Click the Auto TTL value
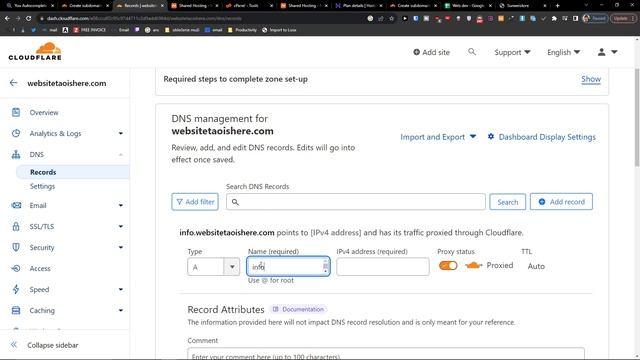The width and height of the screenshot is (640, 360). tap(536, 266)
